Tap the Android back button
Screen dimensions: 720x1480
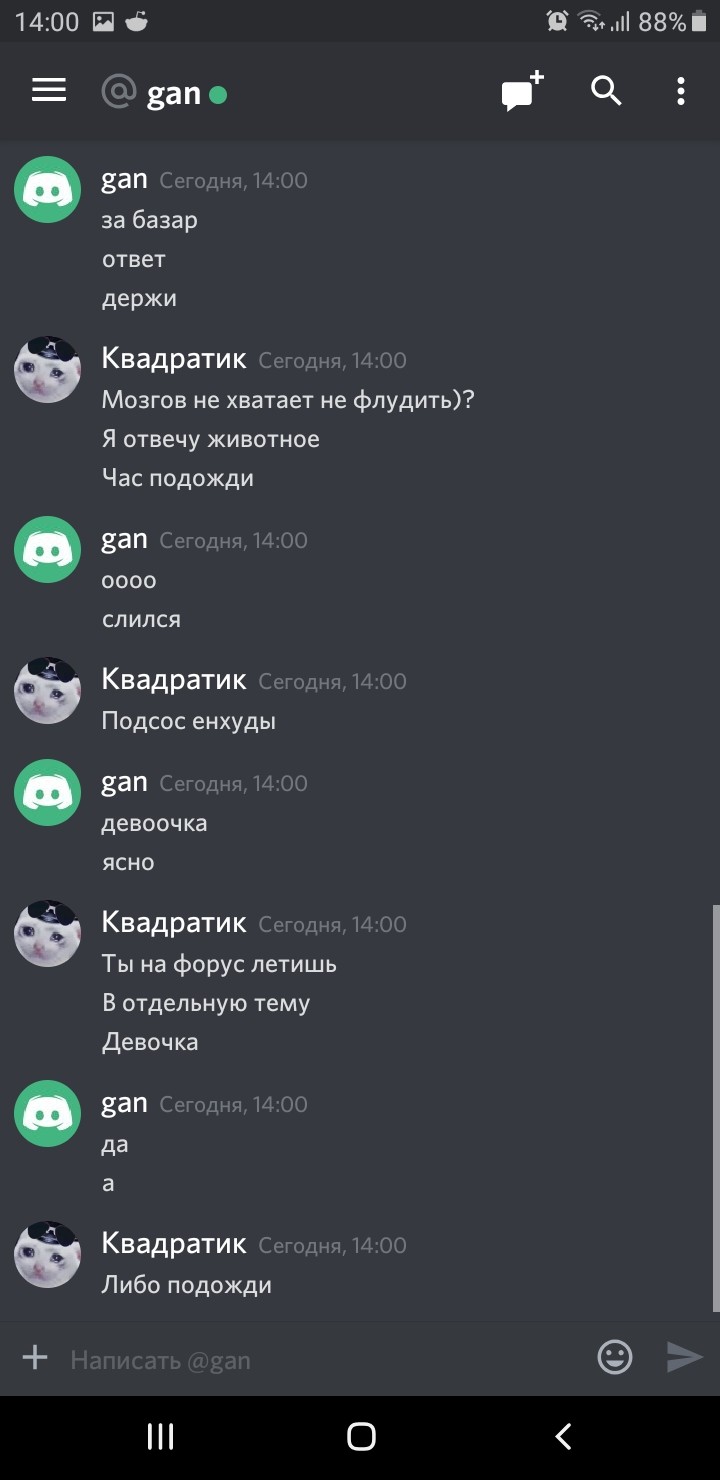point(563,1437)
